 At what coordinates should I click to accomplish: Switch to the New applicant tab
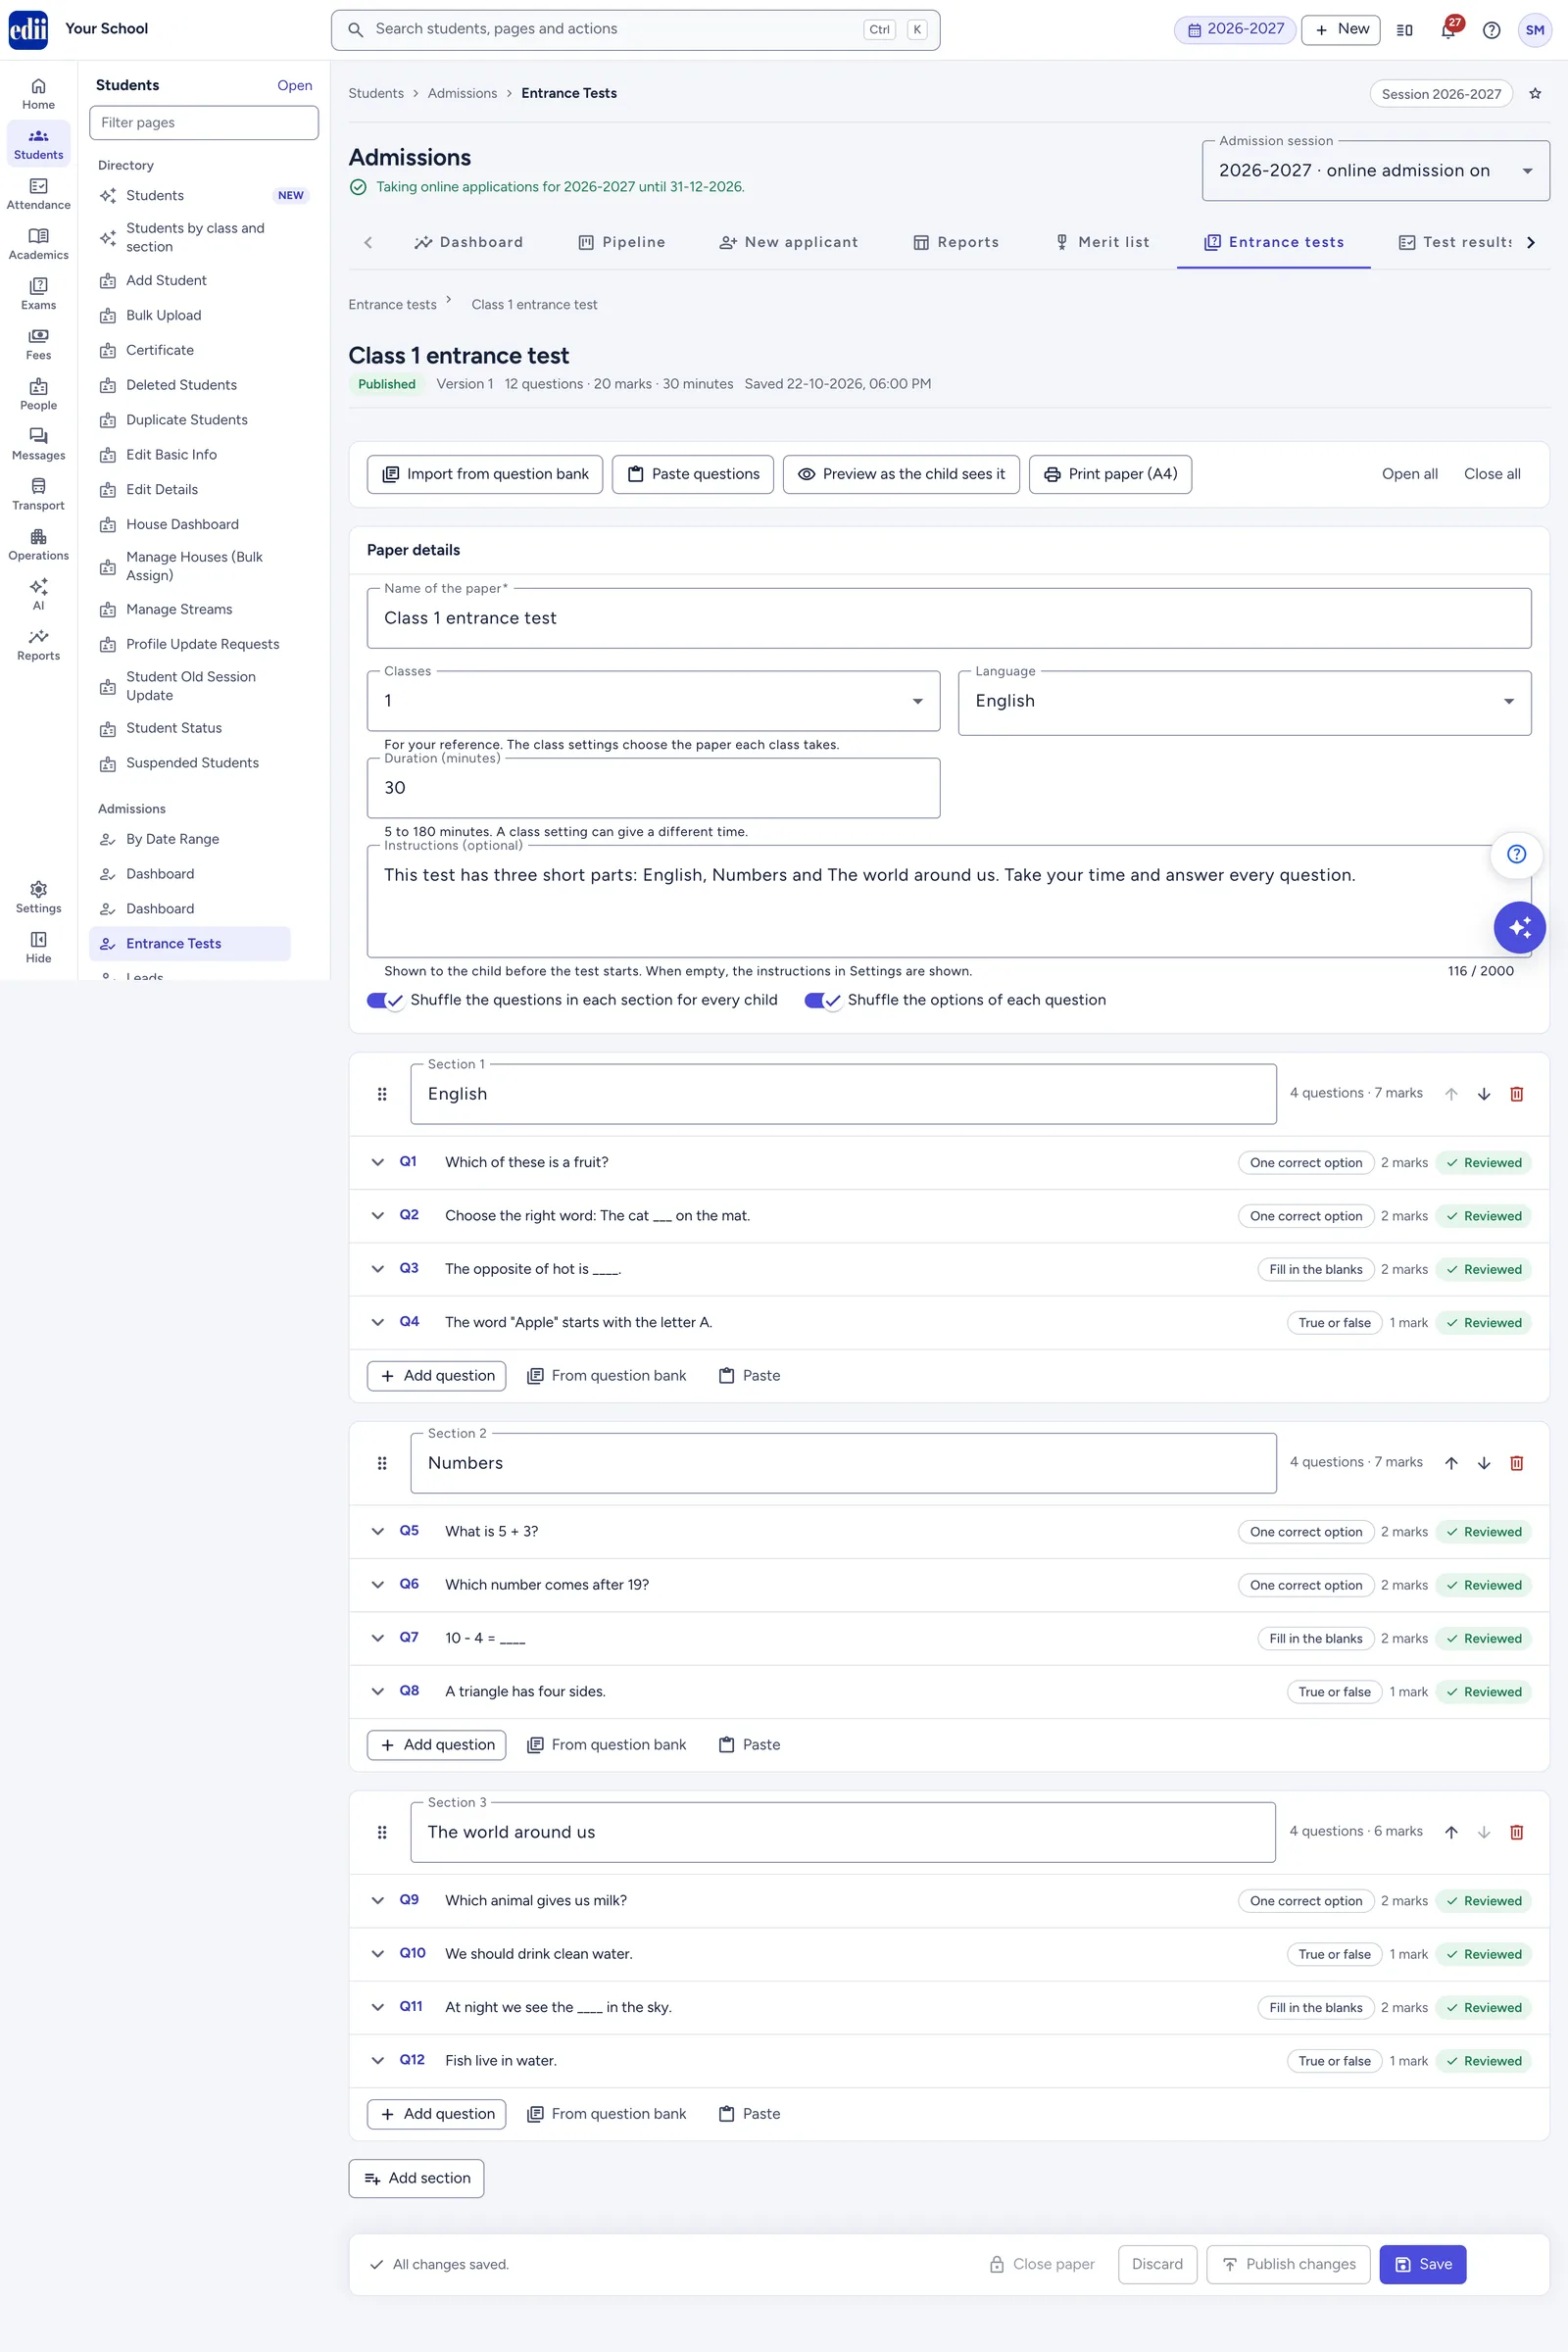point(788,242)
